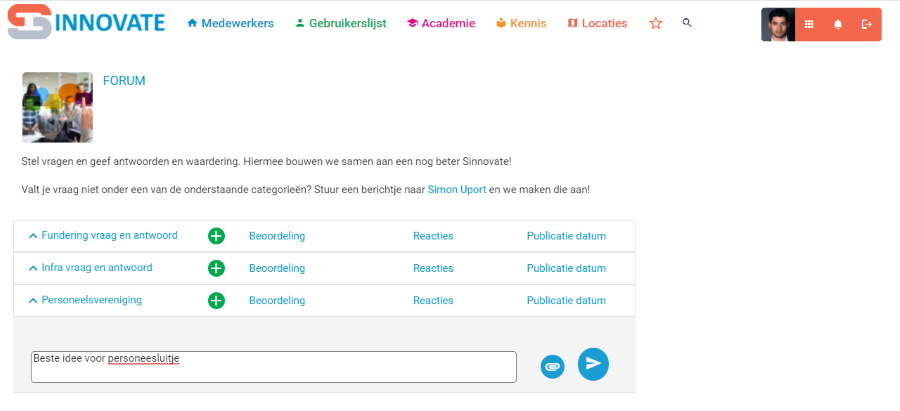Screen dimensions: 900x411
Task: Show notifications via bell icon
Action: [838, 25]
